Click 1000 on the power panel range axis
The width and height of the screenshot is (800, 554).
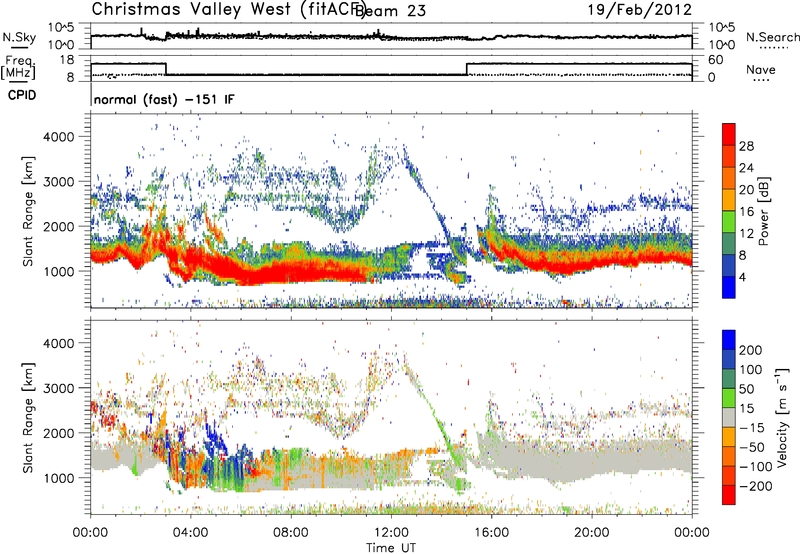click(58, 271)
